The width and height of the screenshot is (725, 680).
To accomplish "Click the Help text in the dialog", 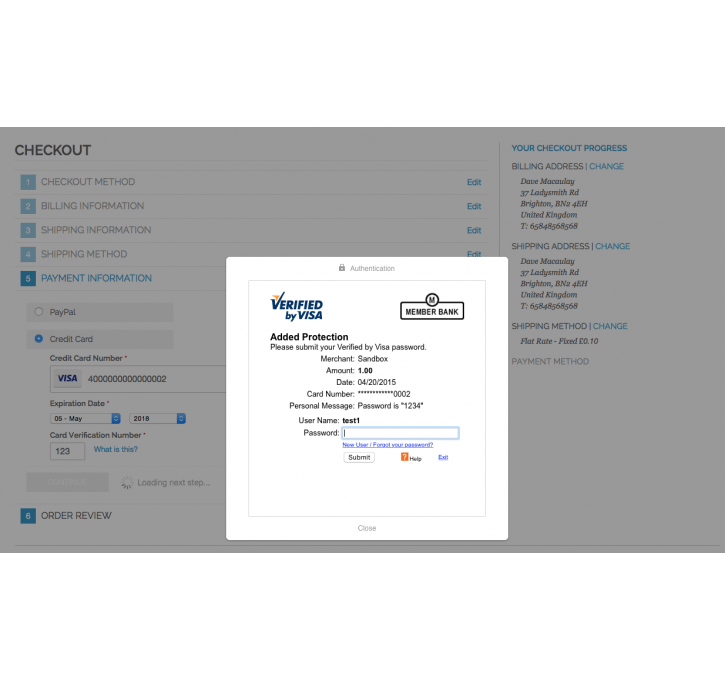I will tap(415, 459).
